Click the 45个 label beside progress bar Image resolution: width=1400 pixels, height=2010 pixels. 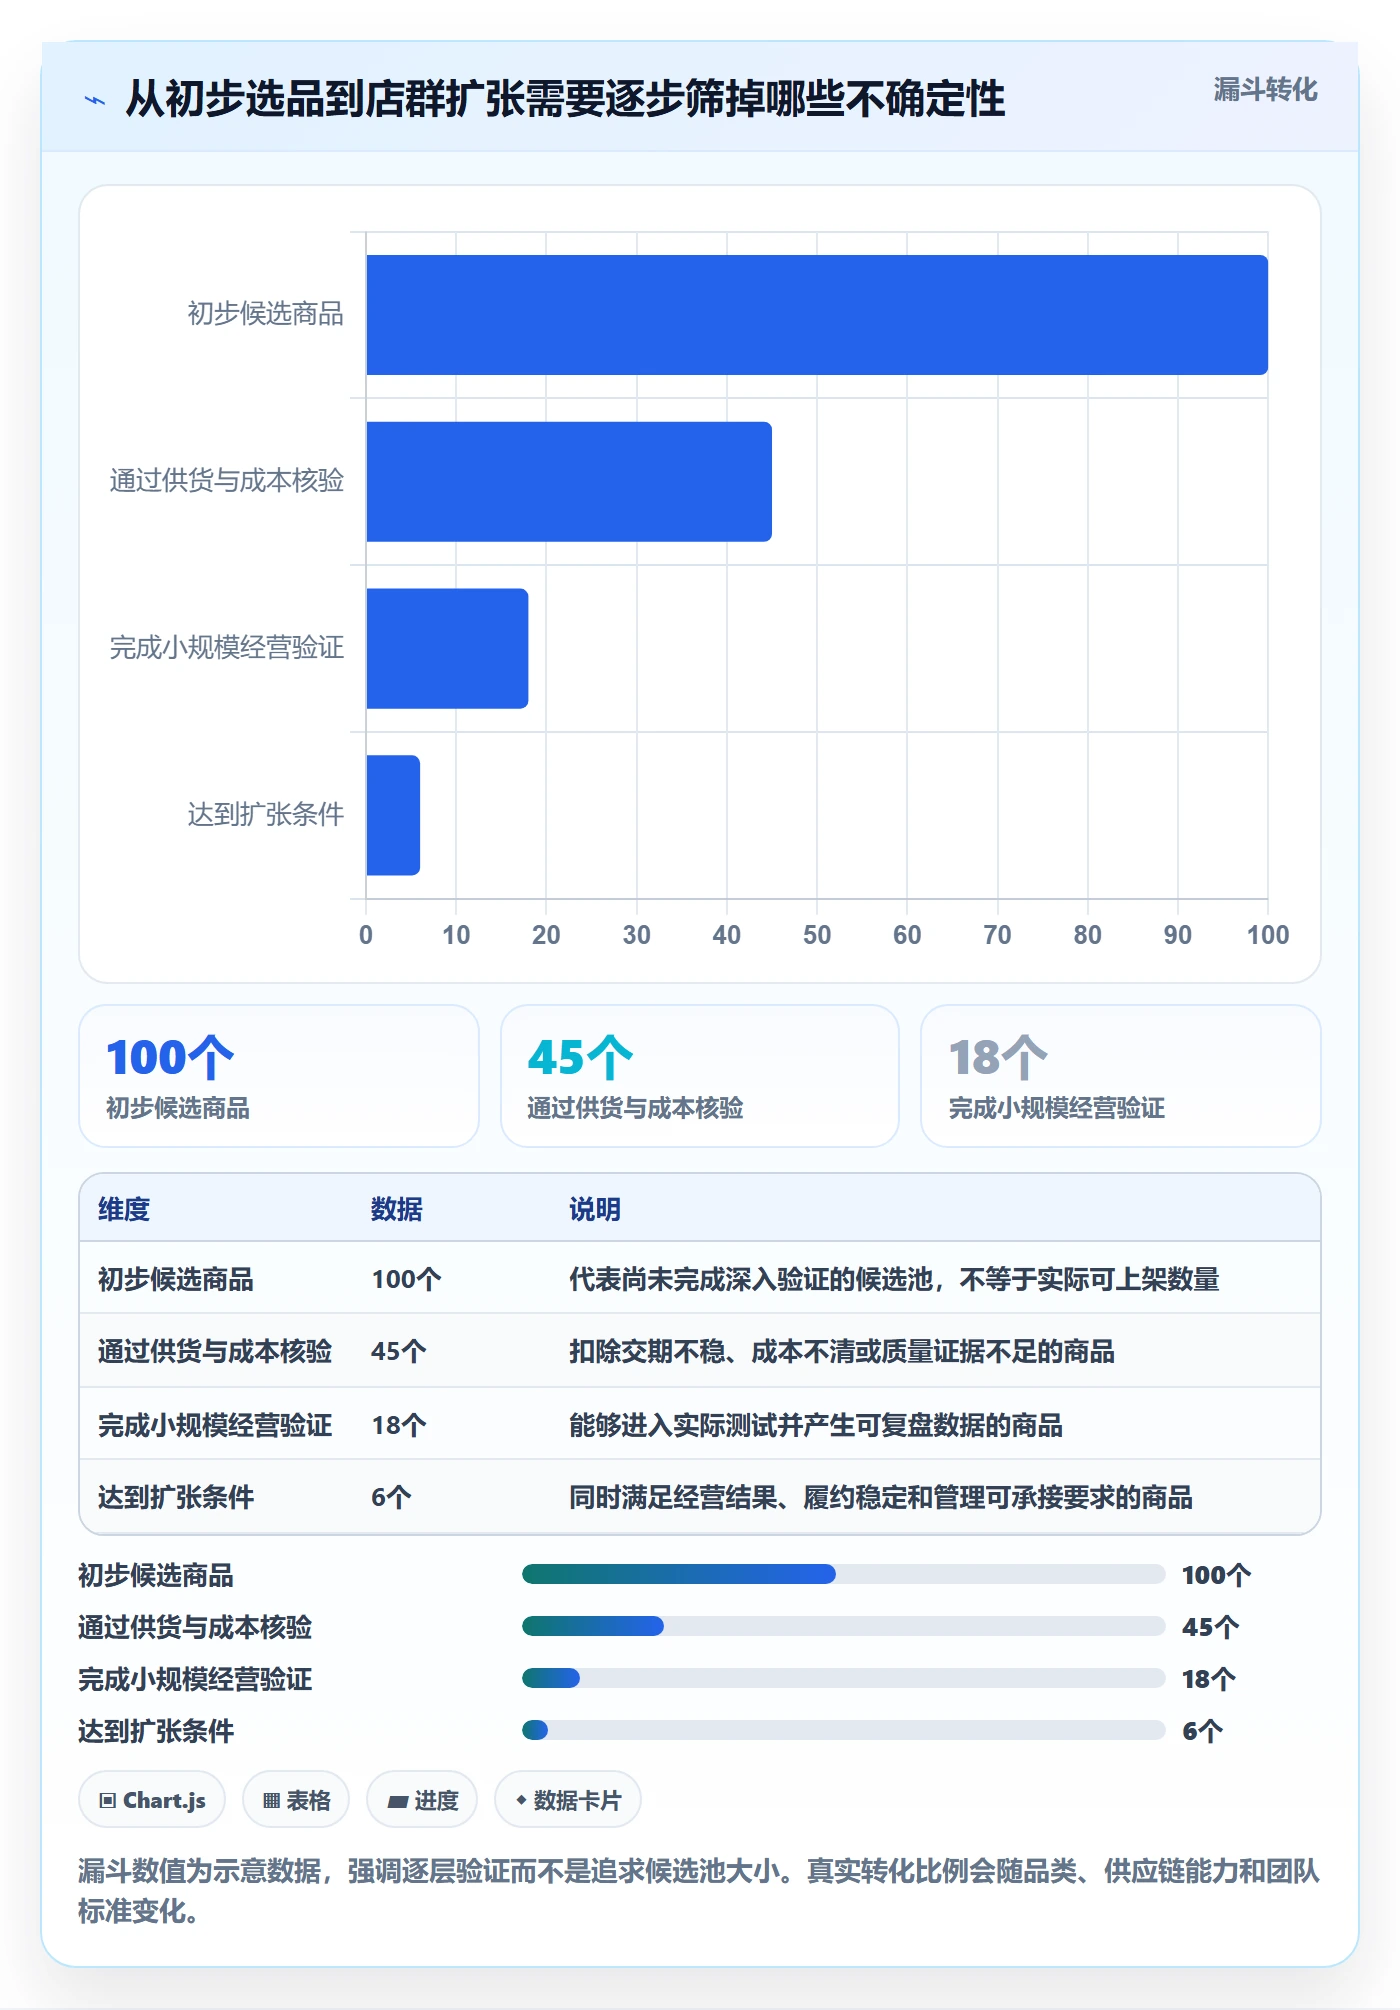click(x=1210, y=1627)
